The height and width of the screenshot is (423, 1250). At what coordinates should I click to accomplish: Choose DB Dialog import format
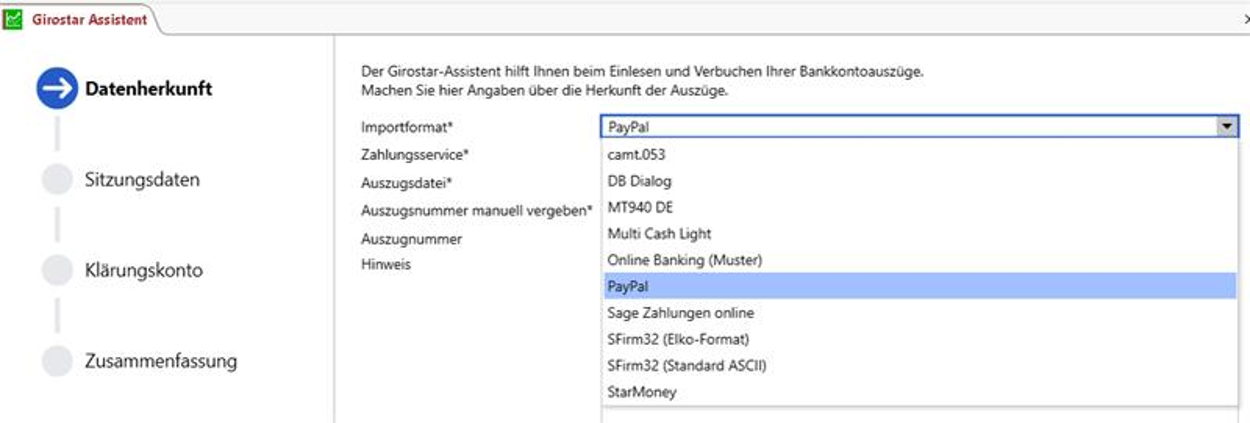tap(919, 181)
